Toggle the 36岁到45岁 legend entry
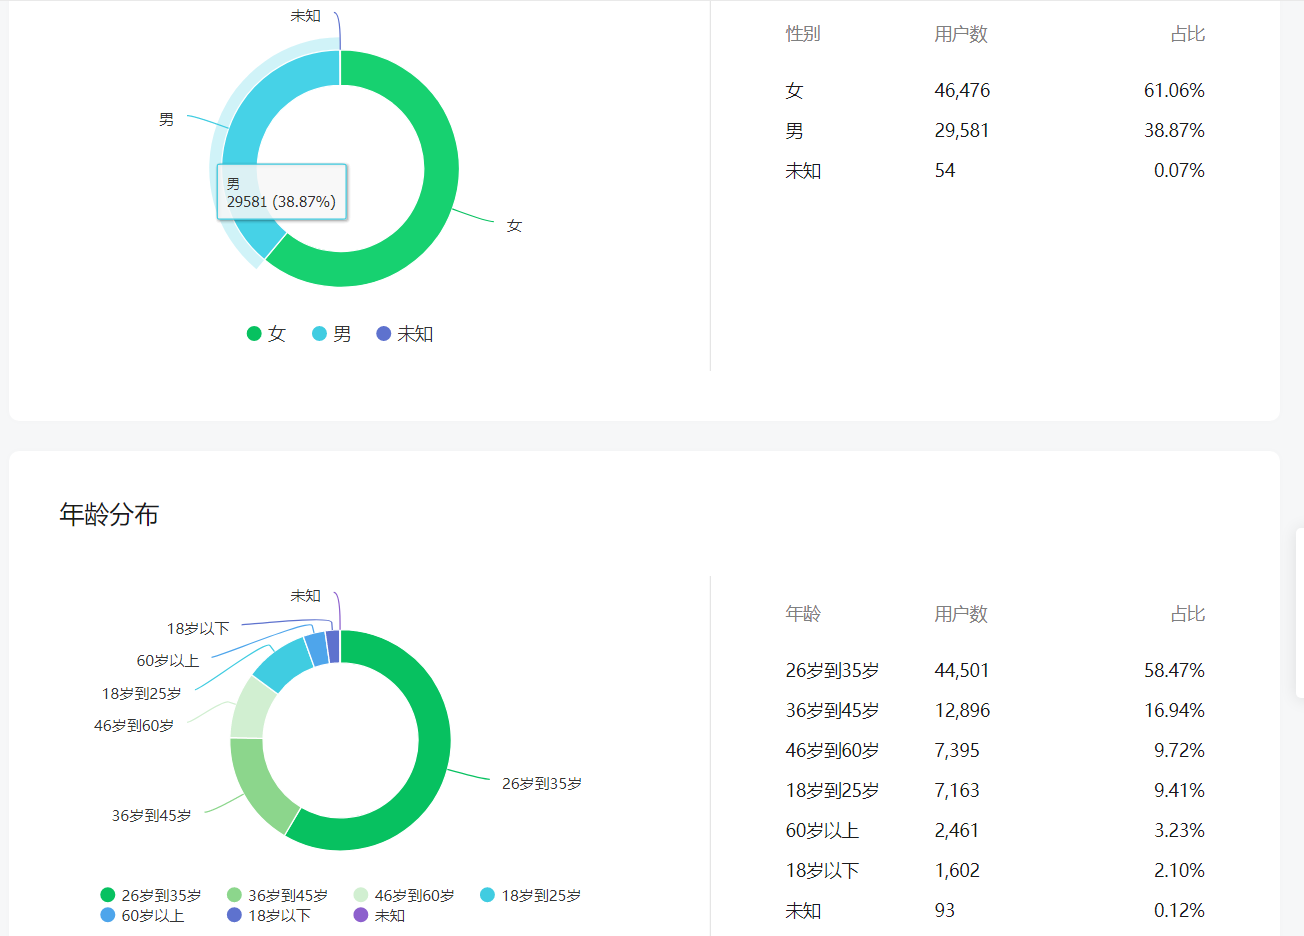This screenshot has width=1304, height=936. 277,895
